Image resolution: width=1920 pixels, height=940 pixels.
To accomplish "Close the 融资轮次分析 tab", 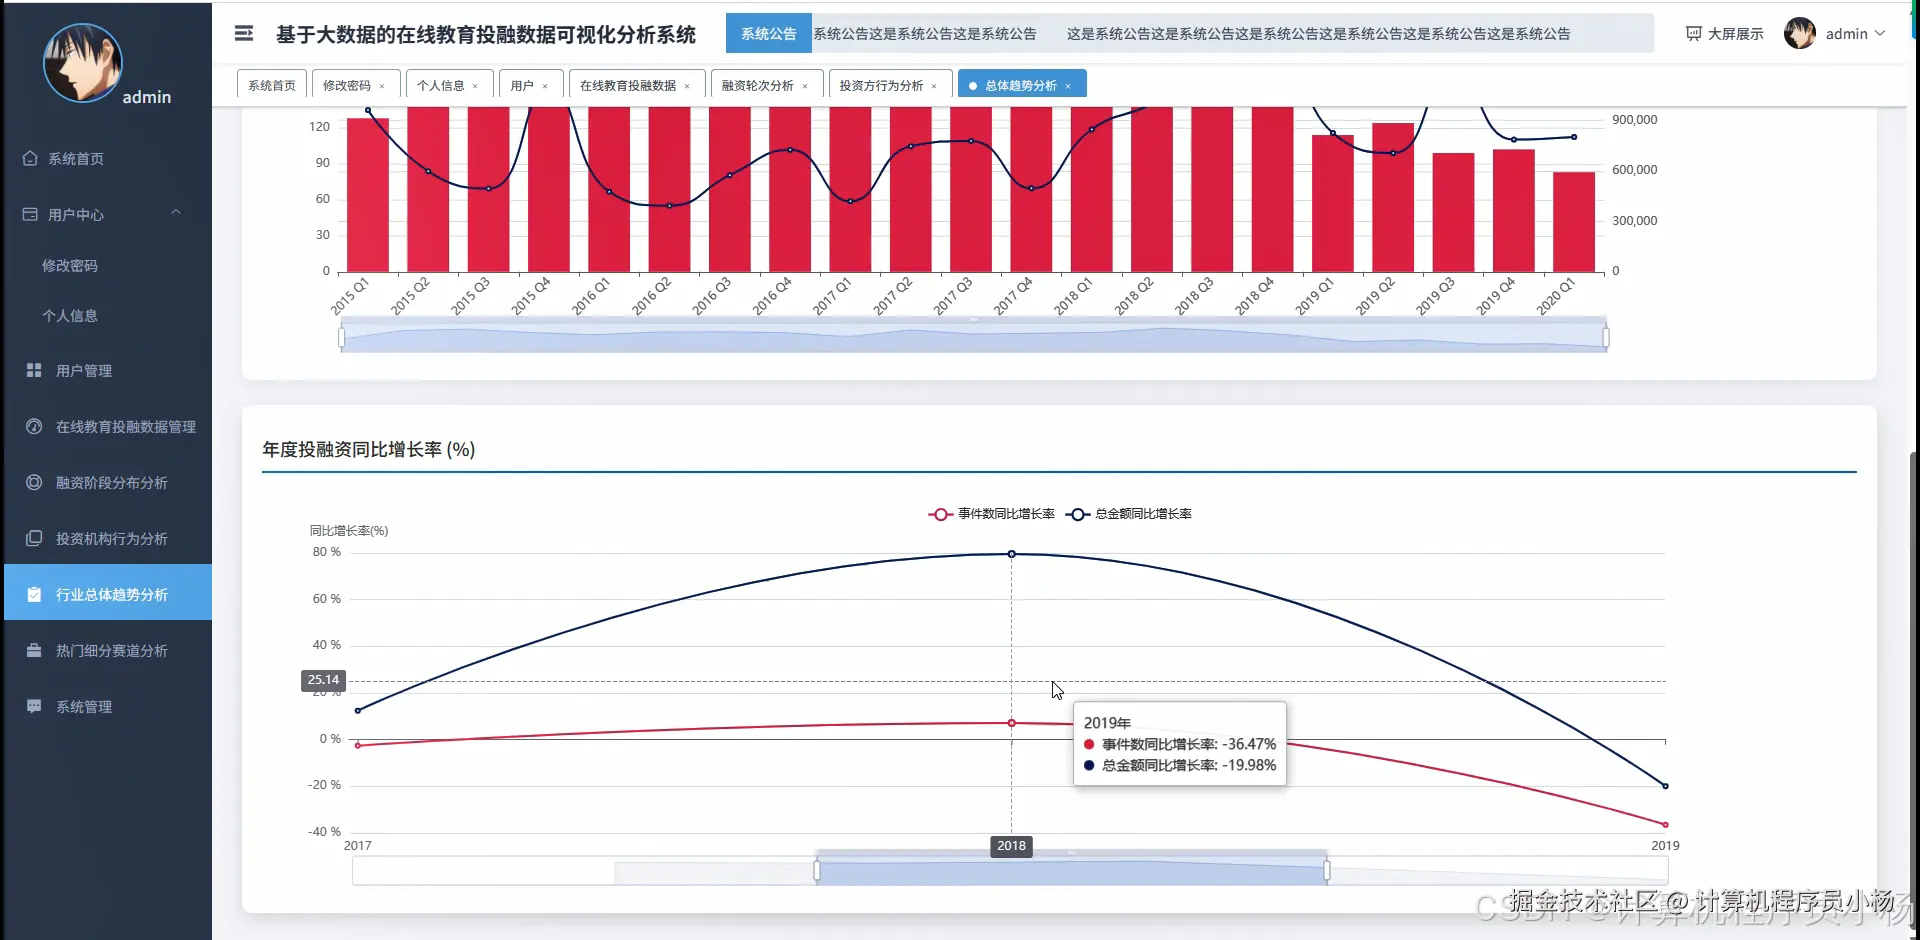I will (805, 86).
